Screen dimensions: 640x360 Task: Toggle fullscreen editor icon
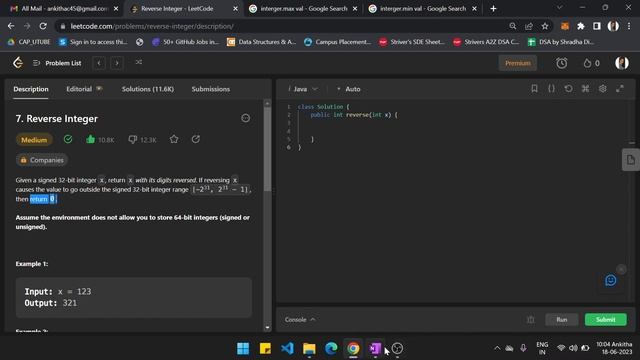[620, 89]
